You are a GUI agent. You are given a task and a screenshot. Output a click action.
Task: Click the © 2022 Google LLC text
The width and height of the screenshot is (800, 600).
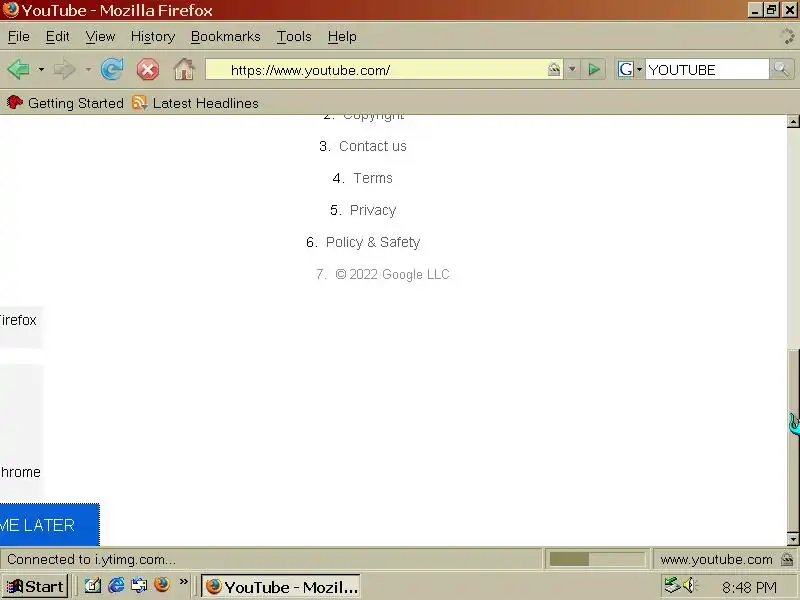tap(392, 274)
